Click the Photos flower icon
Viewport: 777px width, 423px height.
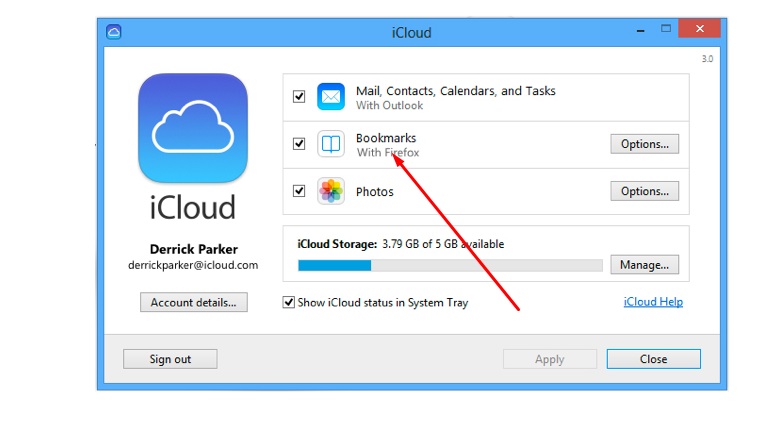pyautogui.click(x=331, y=191)
